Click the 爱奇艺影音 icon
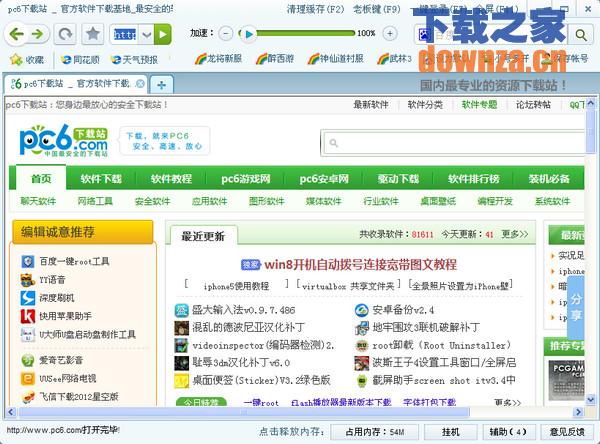The width and height of the screenshot is (600, 444). tap(28, 360)
